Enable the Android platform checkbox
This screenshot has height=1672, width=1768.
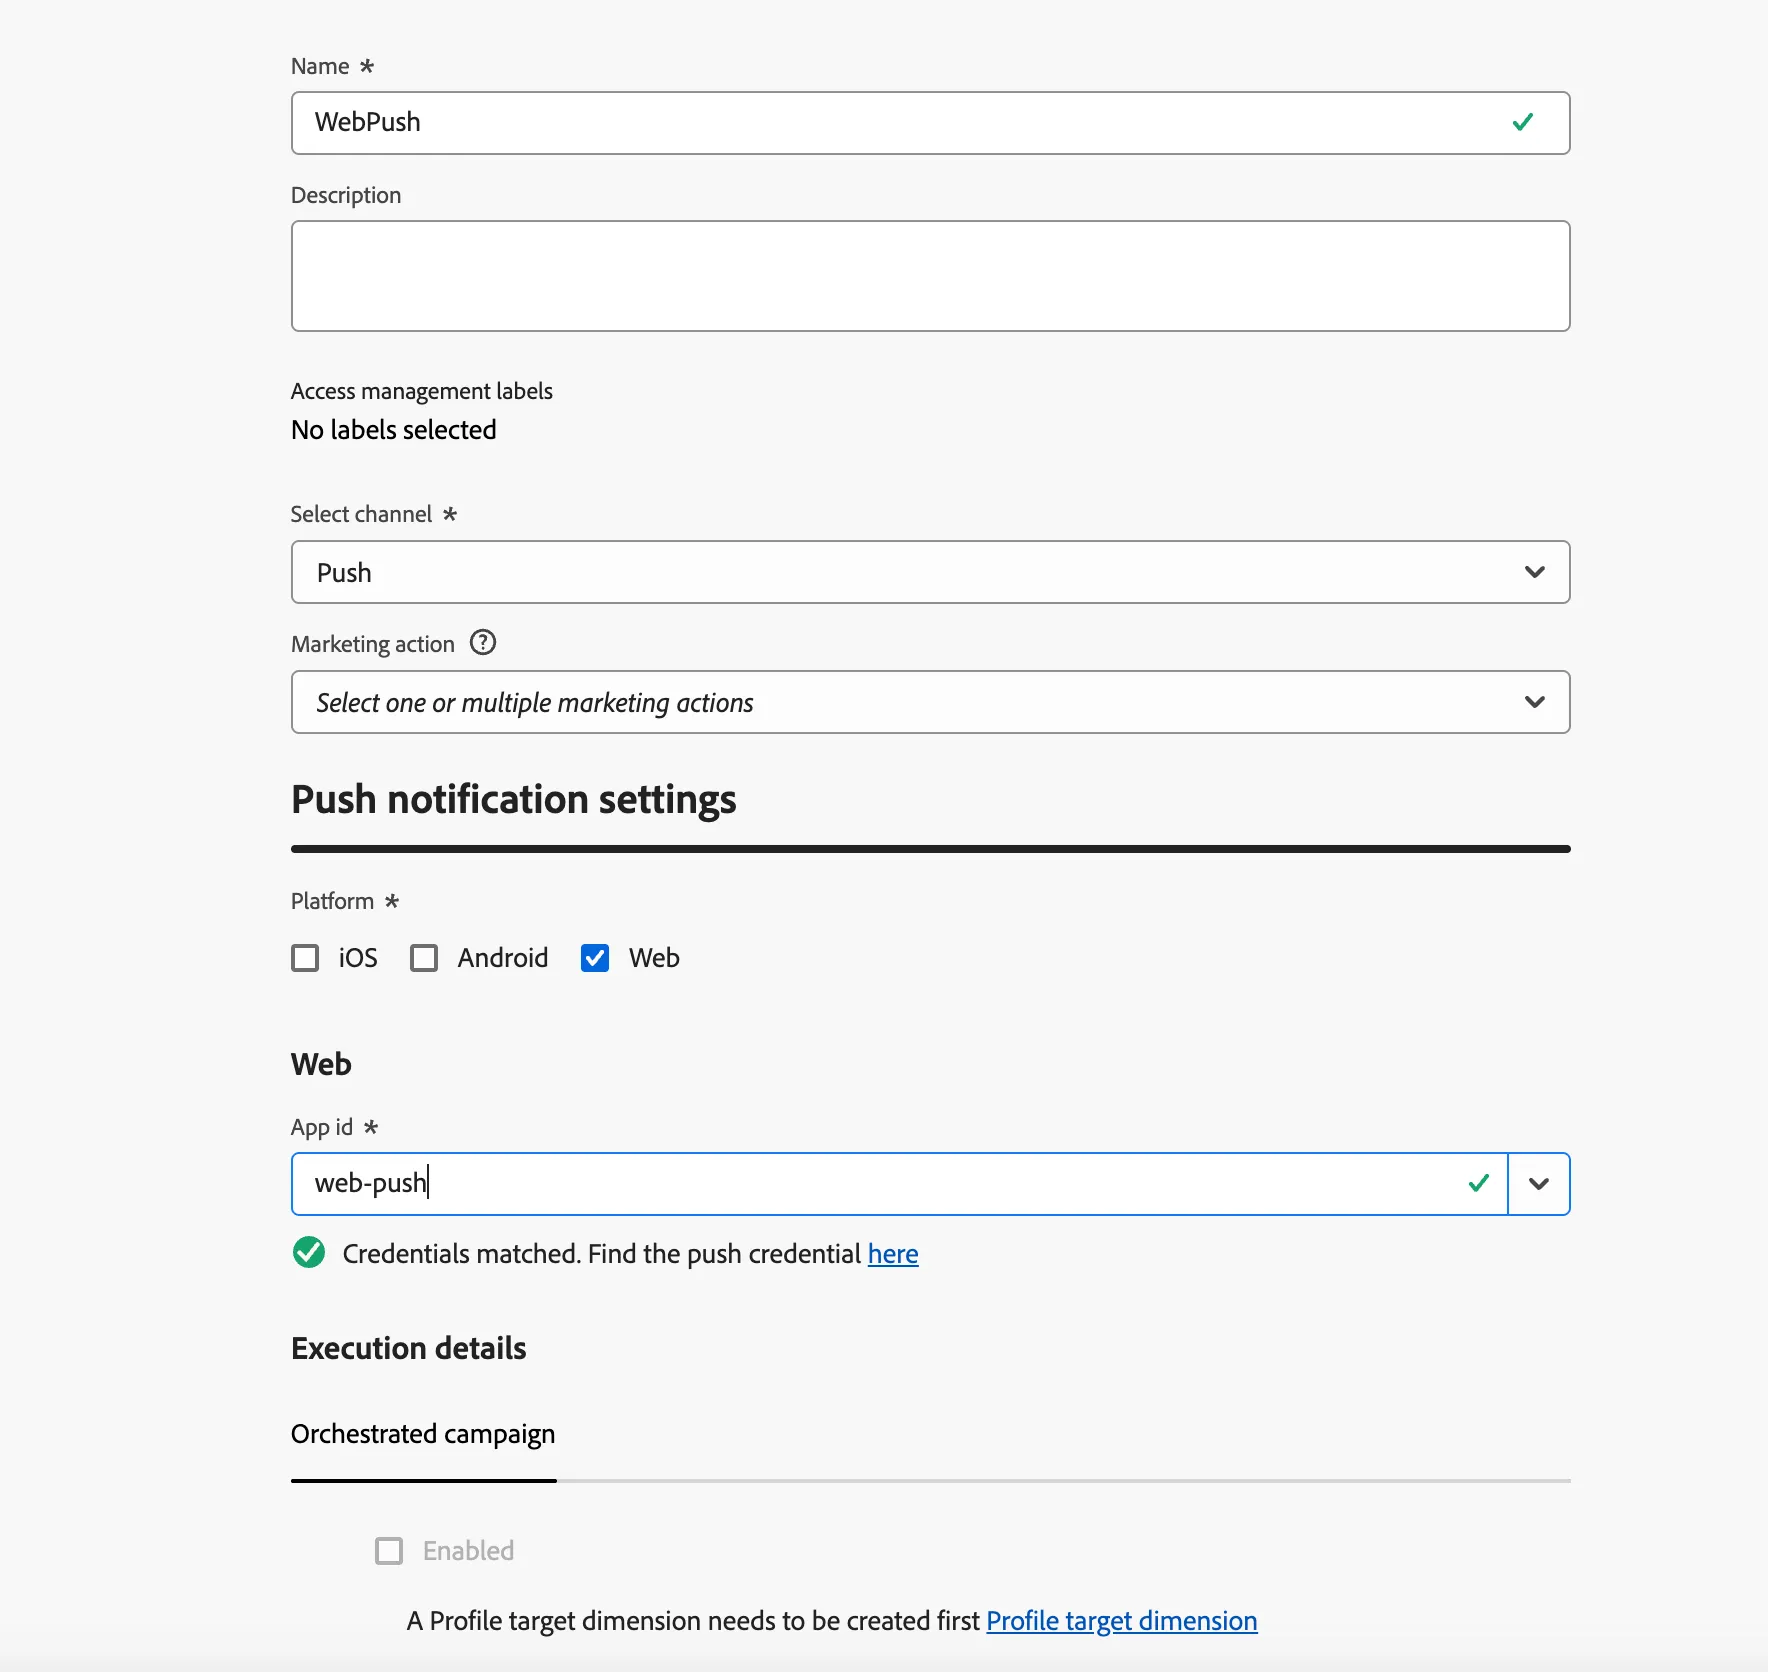pyautogui.click(x=424, y=958)
